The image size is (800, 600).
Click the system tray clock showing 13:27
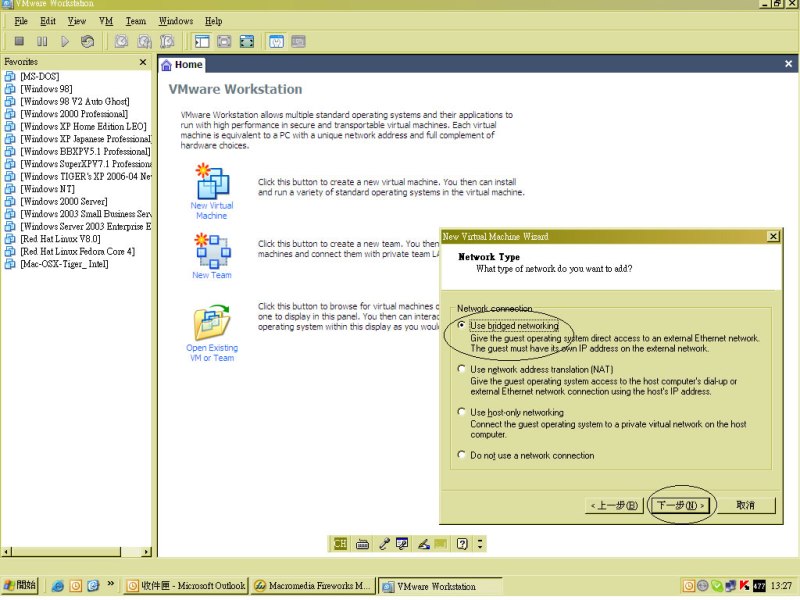[x=781, y=586]
